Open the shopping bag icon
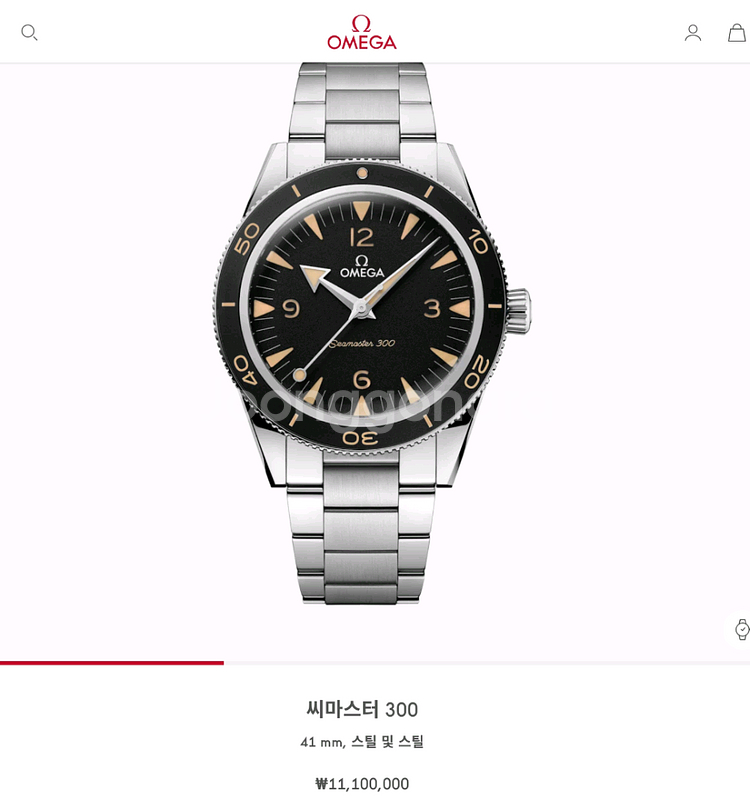This screenshot has width=750, height=809. click(737, 33)
